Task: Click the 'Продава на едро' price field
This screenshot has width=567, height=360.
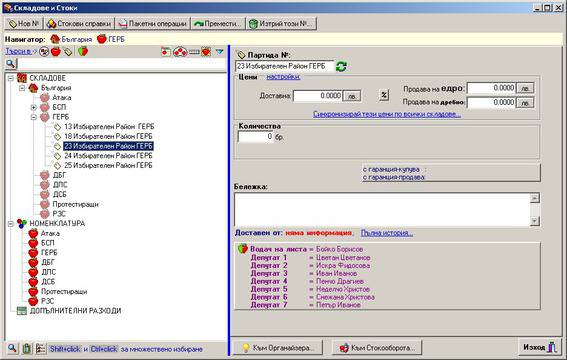Action: [491, 88]
